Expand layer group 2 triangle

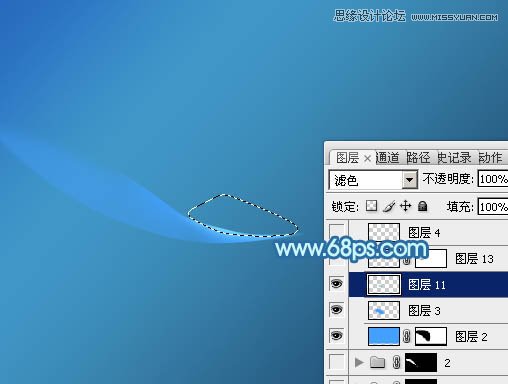pyautogui.click(x=359, y=362)
